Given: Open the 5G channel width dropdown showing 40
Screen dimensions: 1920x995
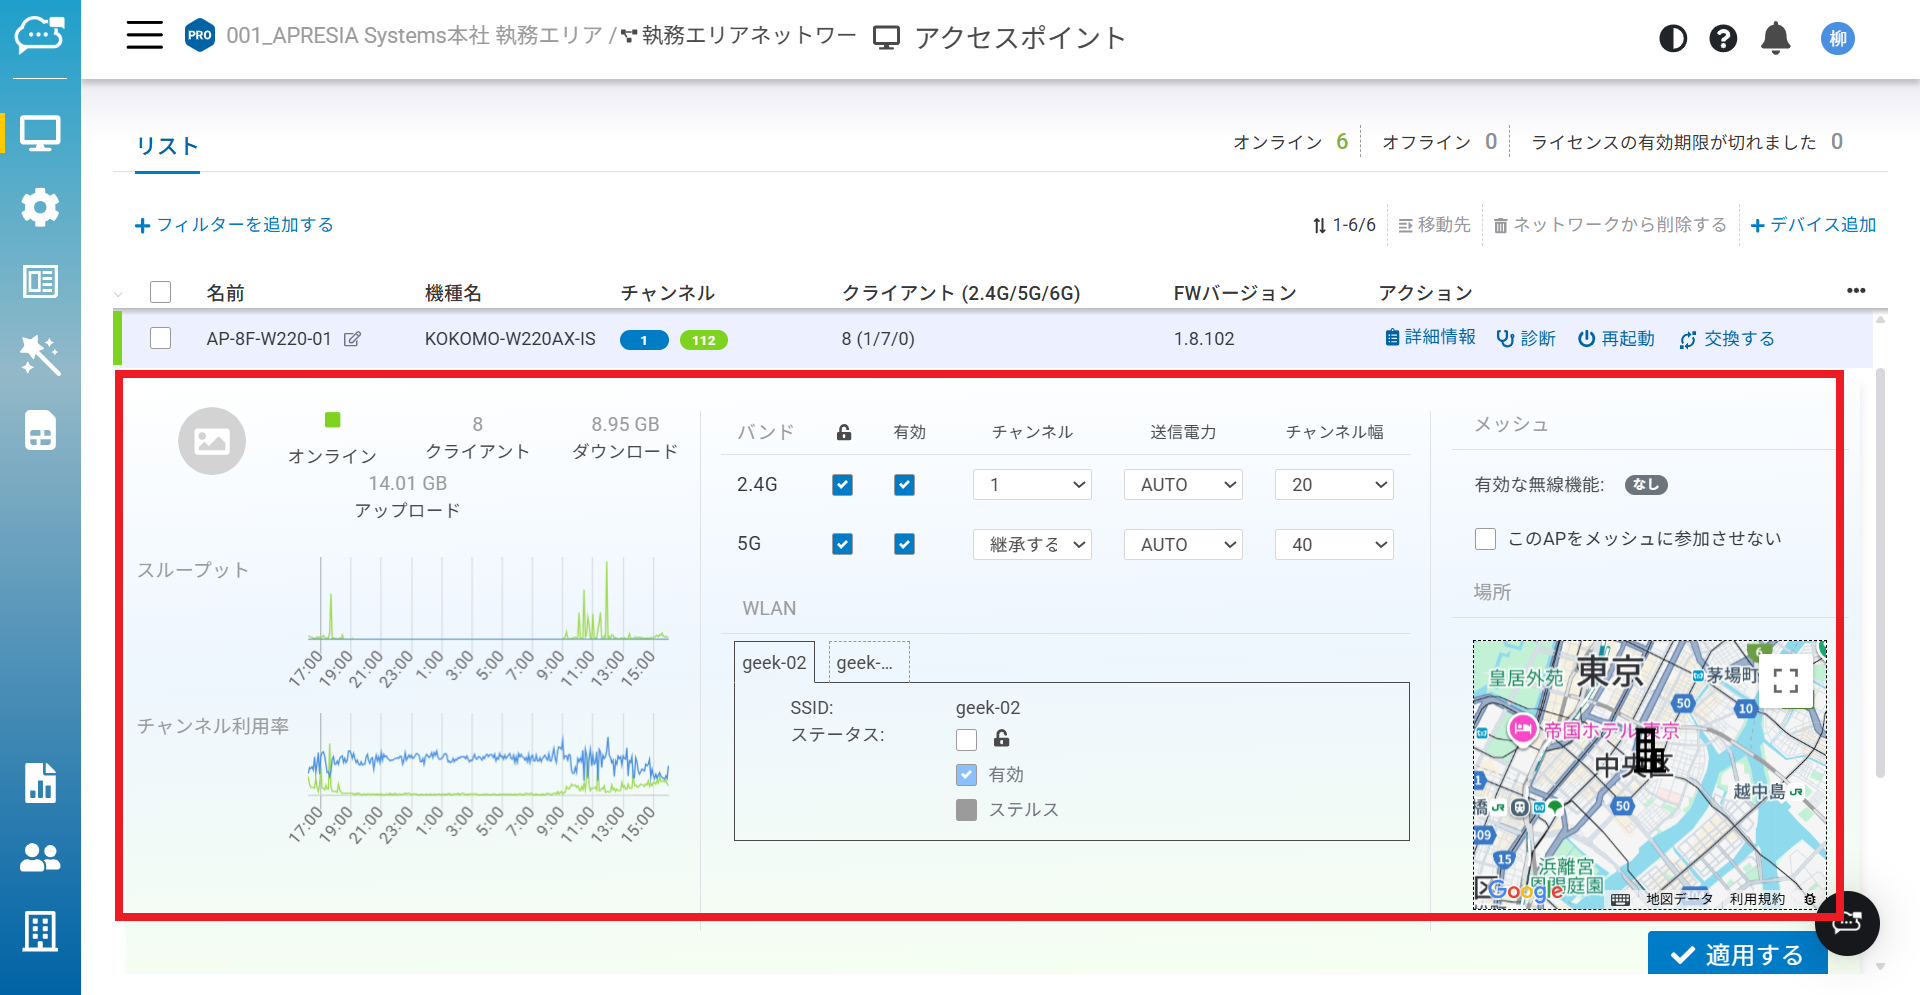Looking at the screenshot, I should coord(1334,545).
